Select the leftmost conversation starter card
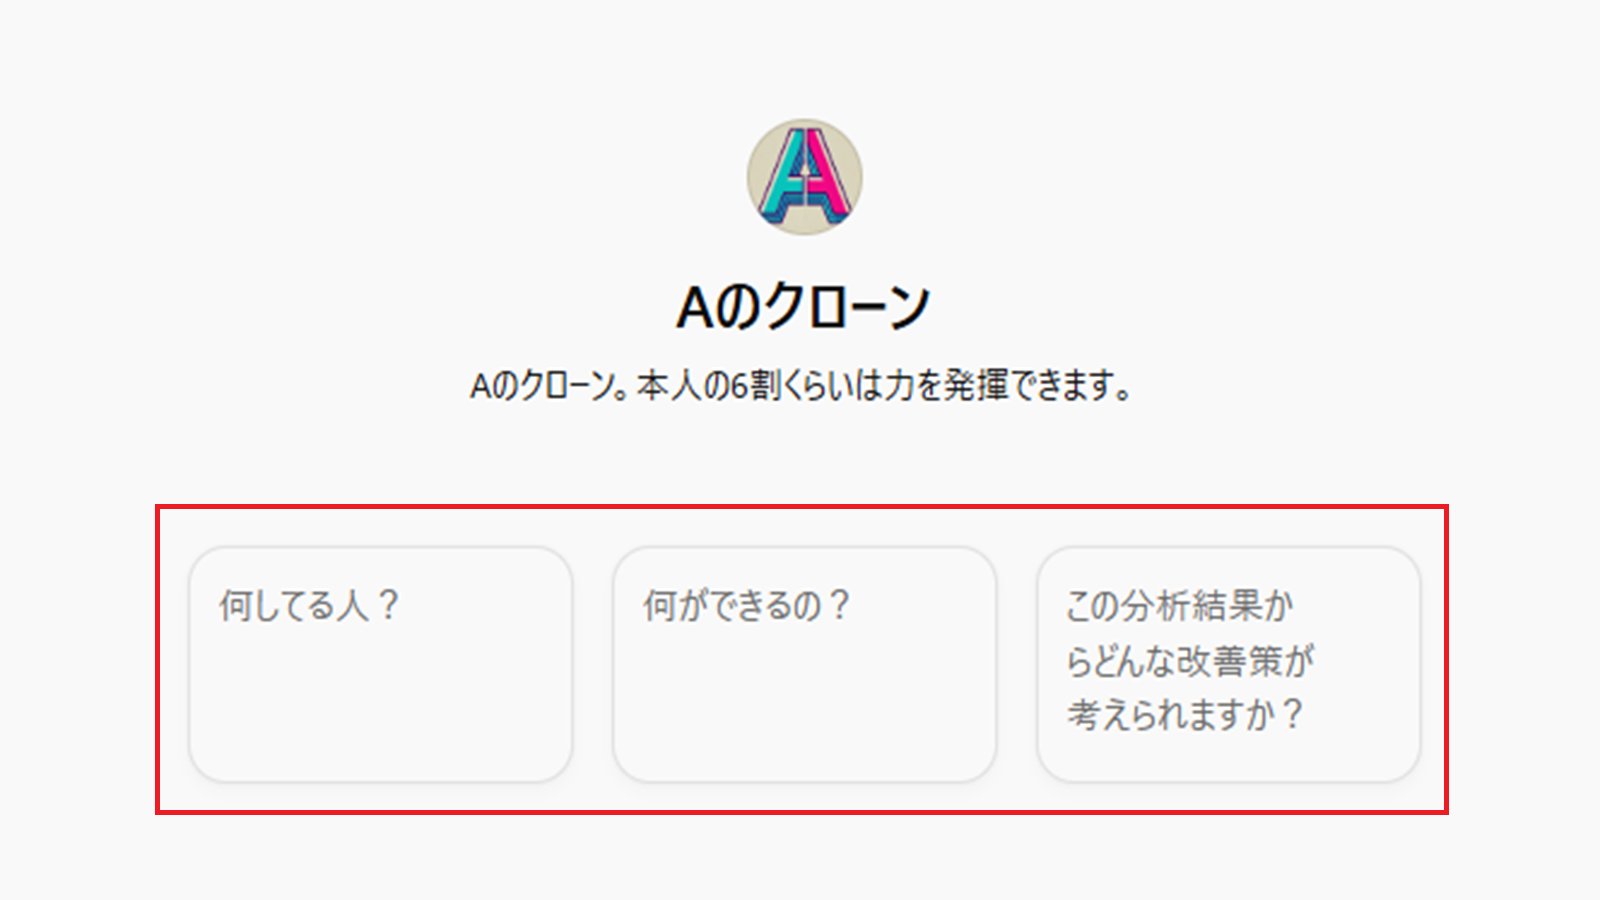Viewport: 1600px width, 900px height. [x=380, y=664]
